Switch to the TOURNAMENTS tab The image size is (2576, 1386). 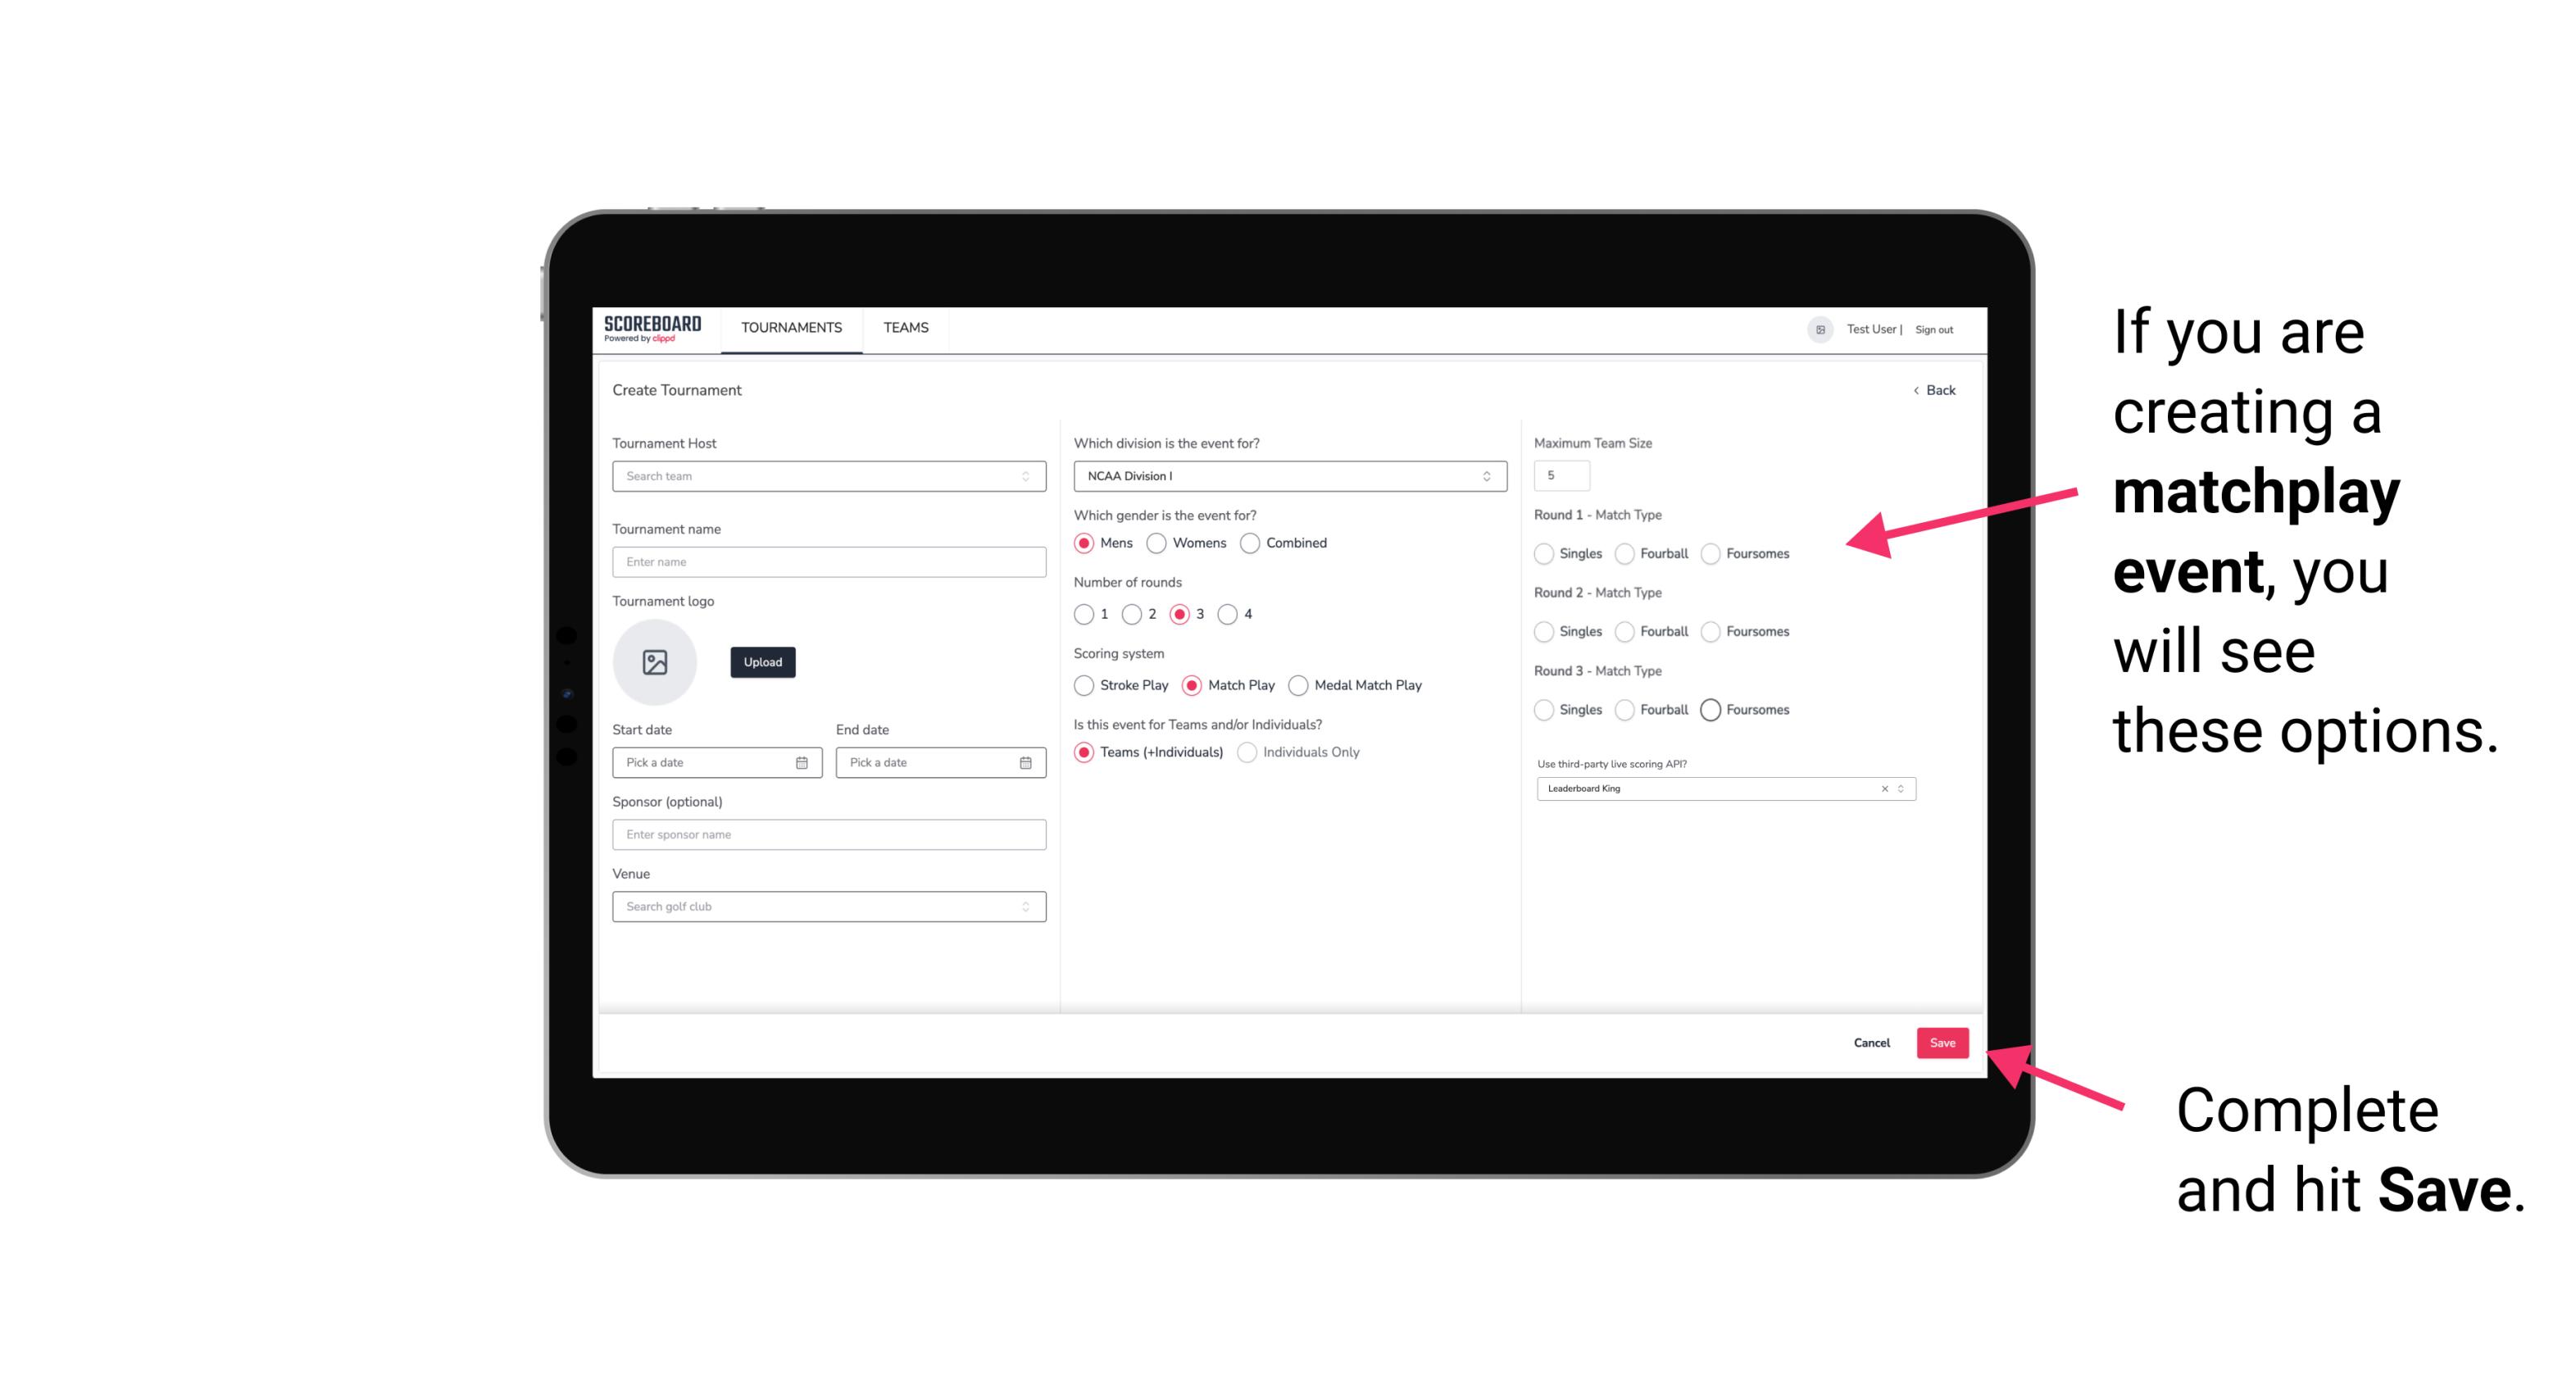790,328
